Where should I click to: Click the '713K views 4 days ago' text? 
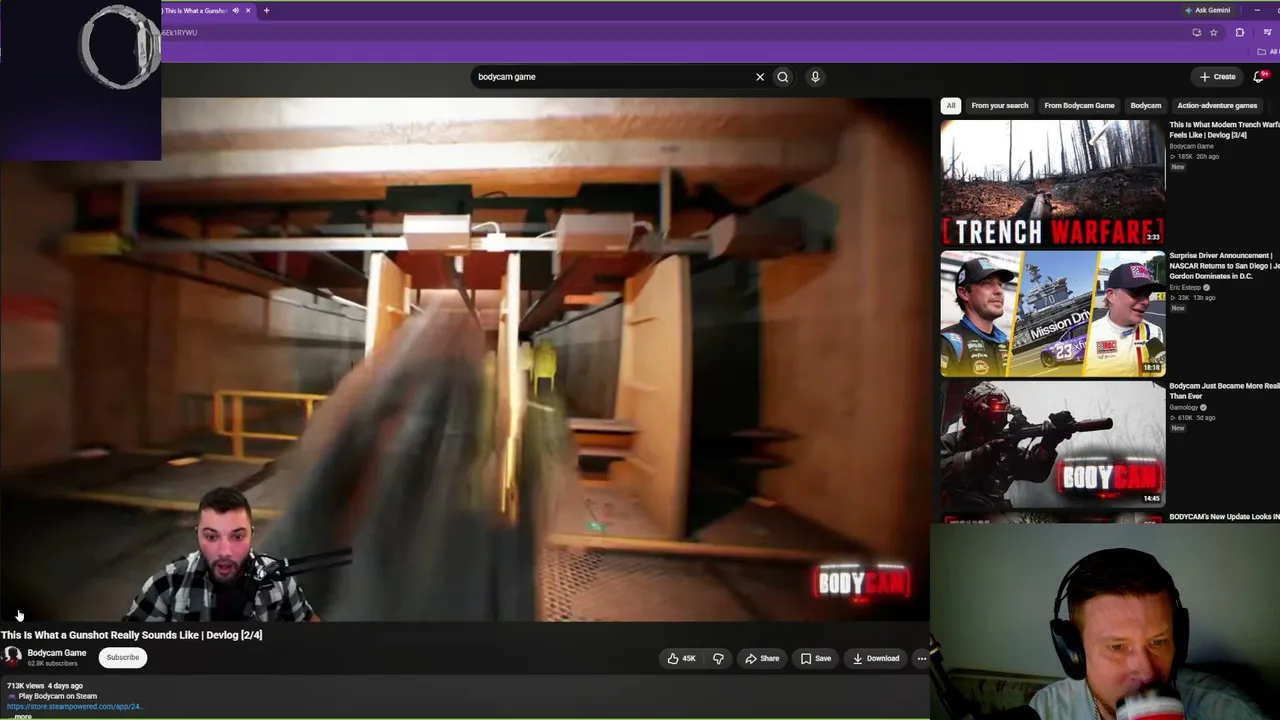[45, 686]
